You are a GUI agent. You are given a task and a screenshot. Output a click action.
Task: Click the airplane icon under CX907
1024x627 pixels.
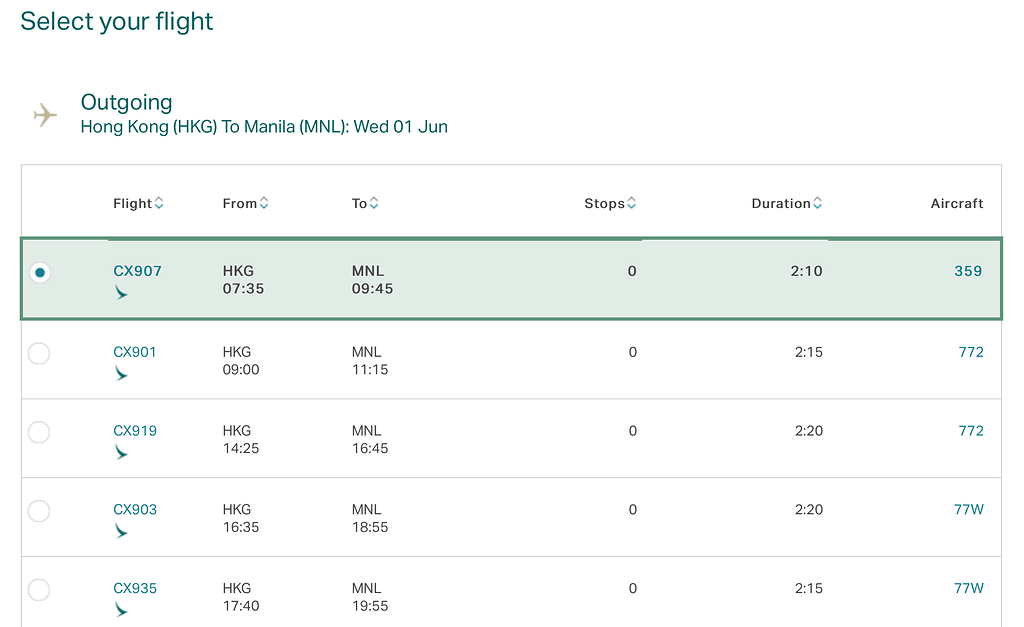[122, 294]
